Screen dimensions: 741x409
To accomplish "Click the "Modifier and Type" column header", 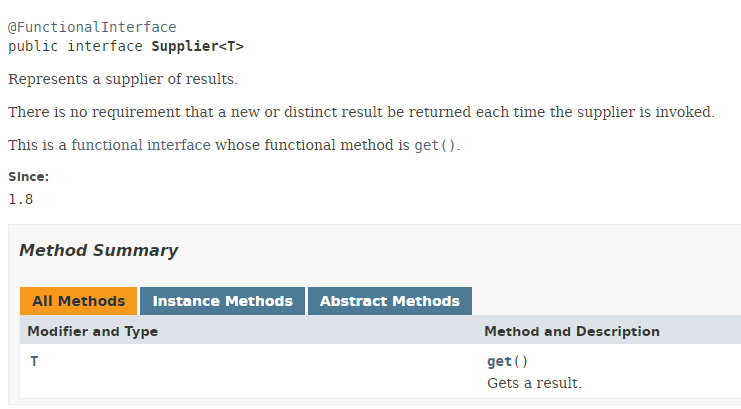I will (x=92, y=331).
